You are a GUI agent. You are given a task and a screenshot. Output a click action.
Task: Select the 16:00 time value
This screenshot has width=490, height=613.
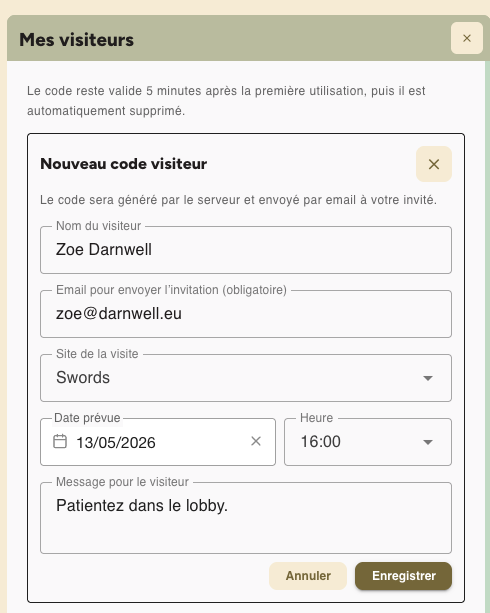click(320, 442)
